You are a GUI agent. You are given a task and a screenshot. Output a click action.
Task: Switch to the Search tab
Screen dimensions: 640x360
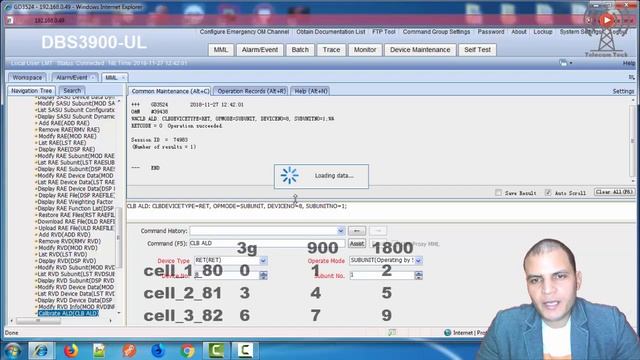coord(72,91)
